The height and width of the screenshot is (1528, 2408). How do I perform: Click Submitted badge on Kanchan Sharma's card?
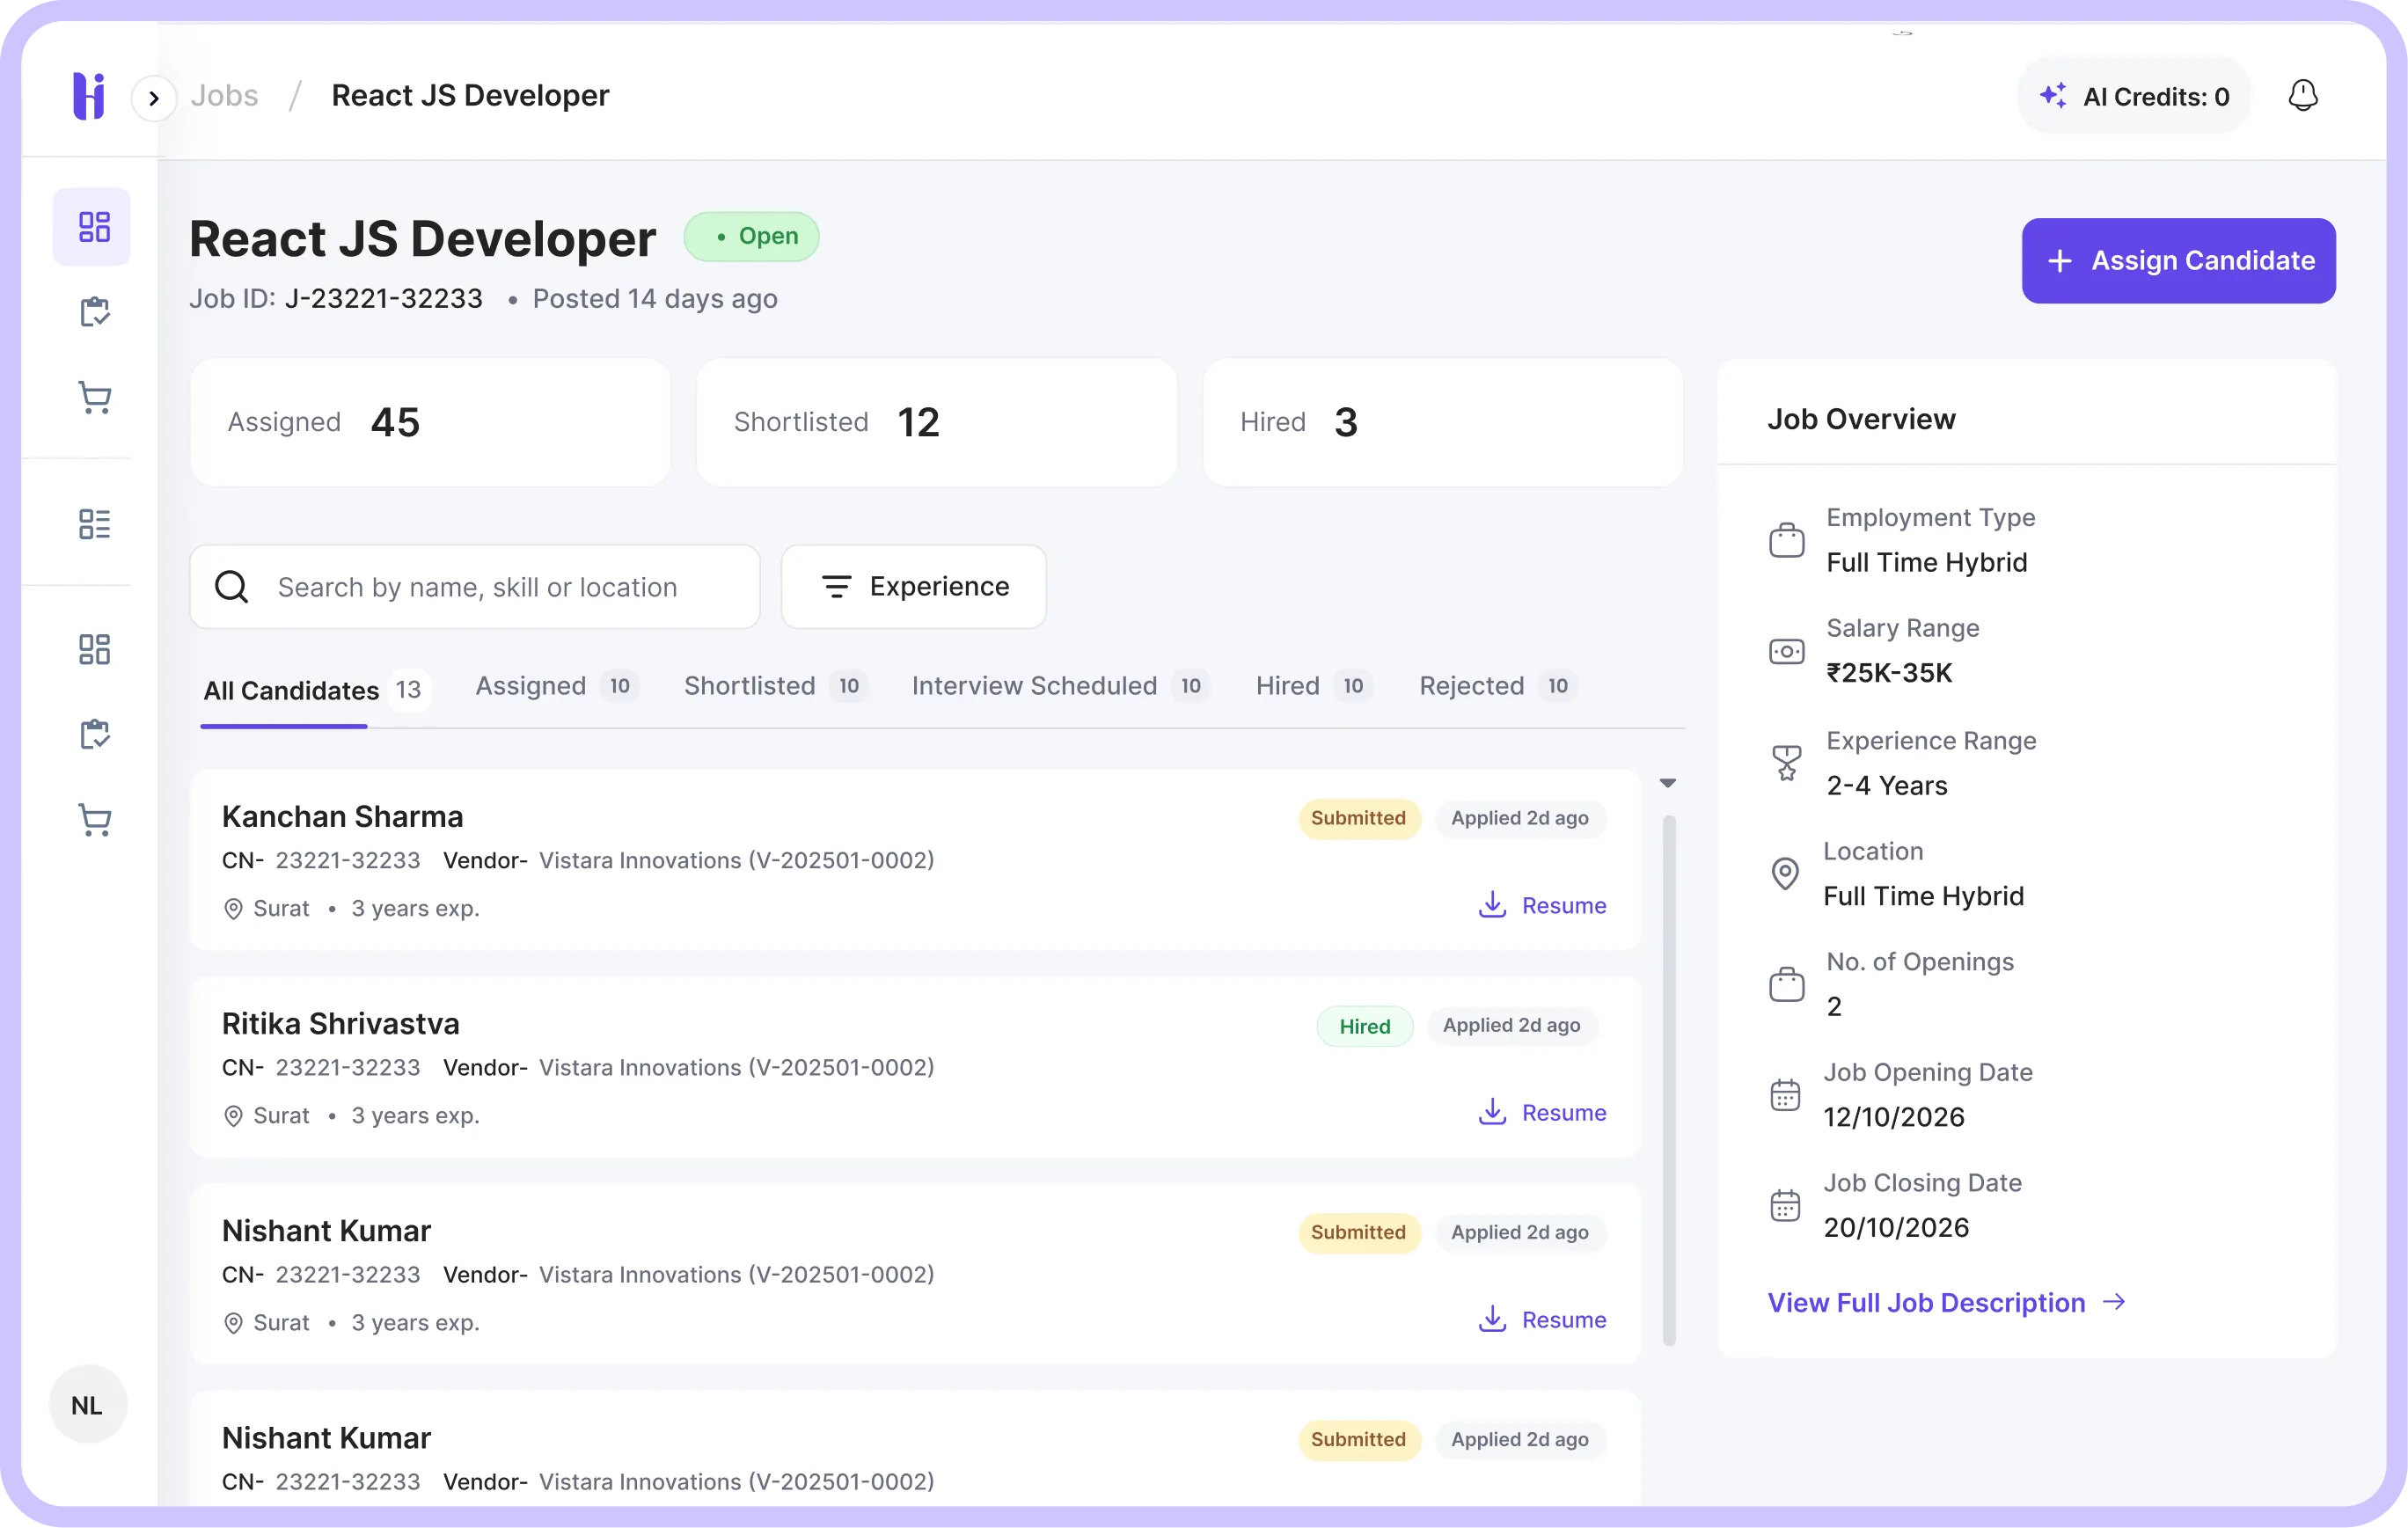coord(1358,818)
